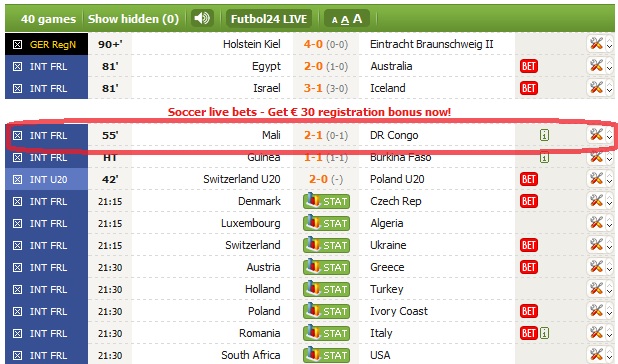This screenshot has height=364, width=618.
Task: Toggle the sound speaker icon
Action: point(202,18)
